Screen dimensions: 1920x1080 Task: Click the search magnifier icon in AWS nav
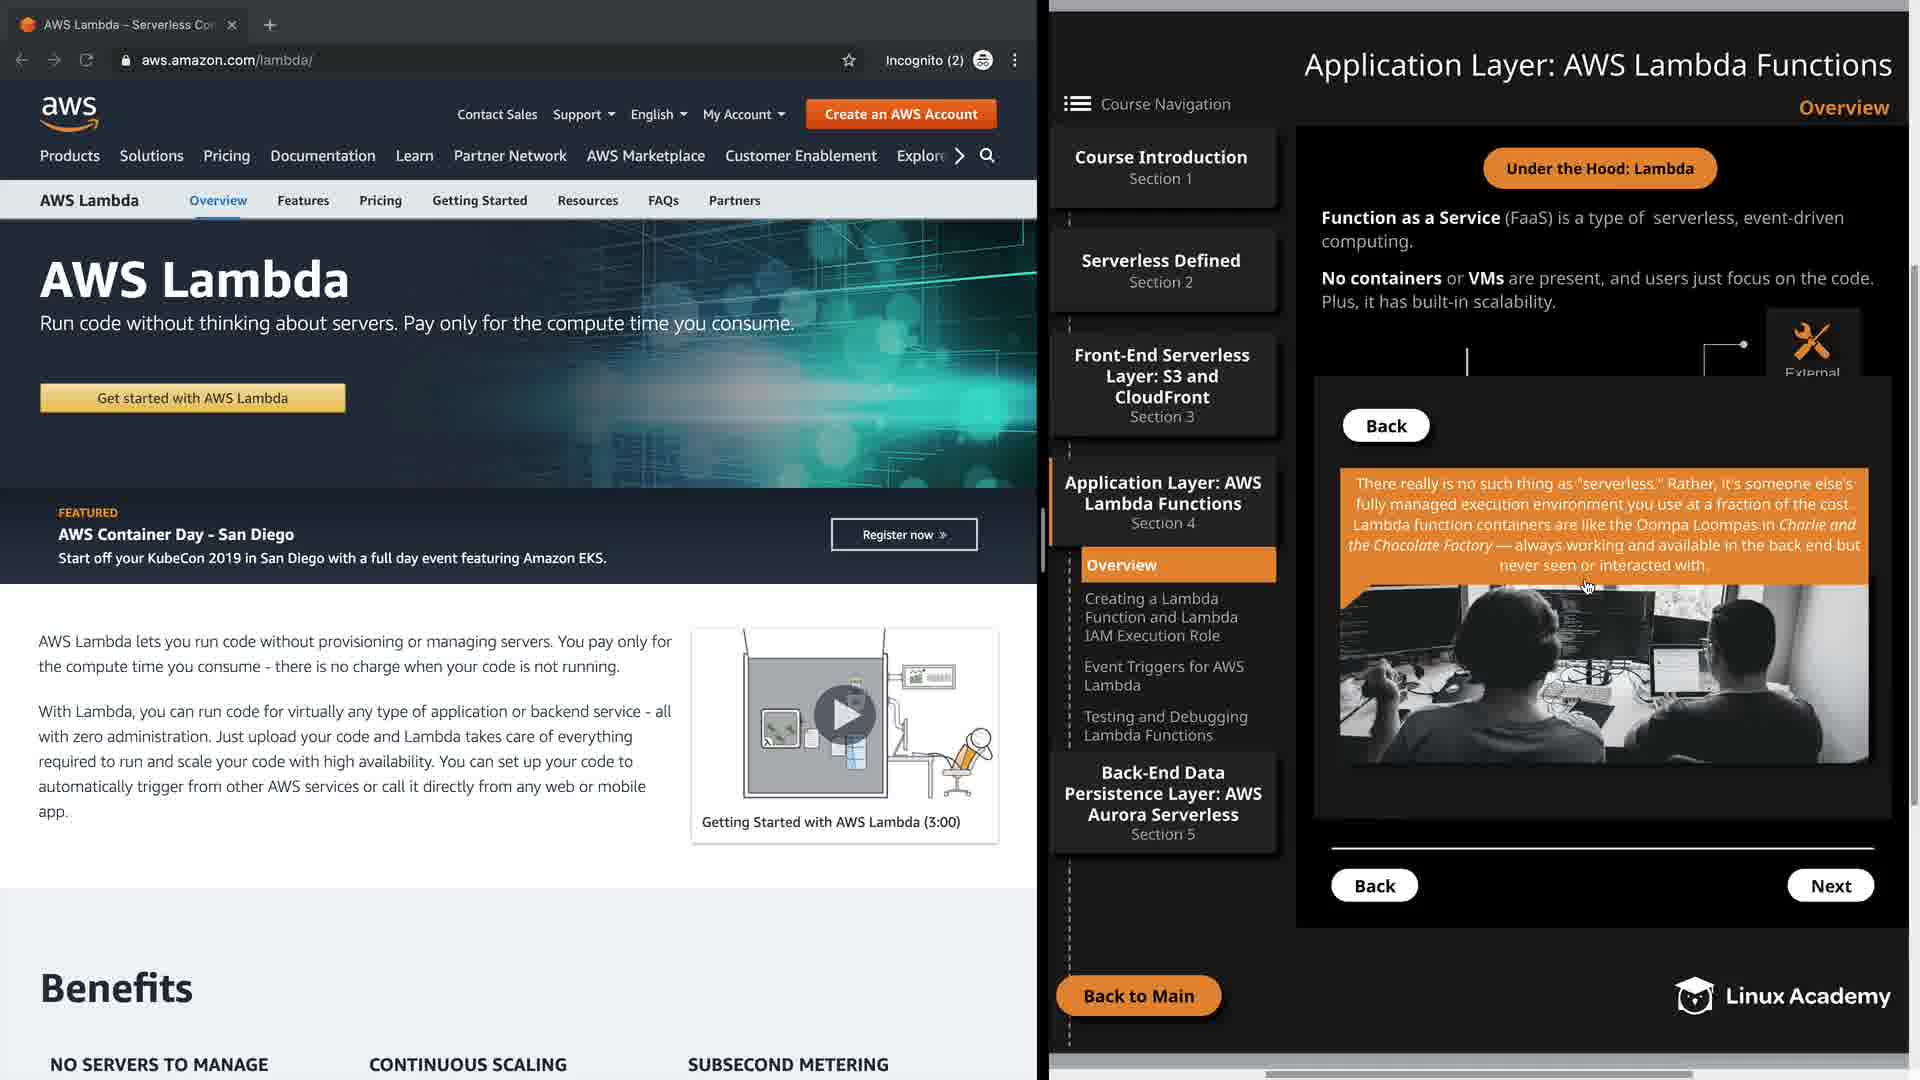tap(987, 156)
